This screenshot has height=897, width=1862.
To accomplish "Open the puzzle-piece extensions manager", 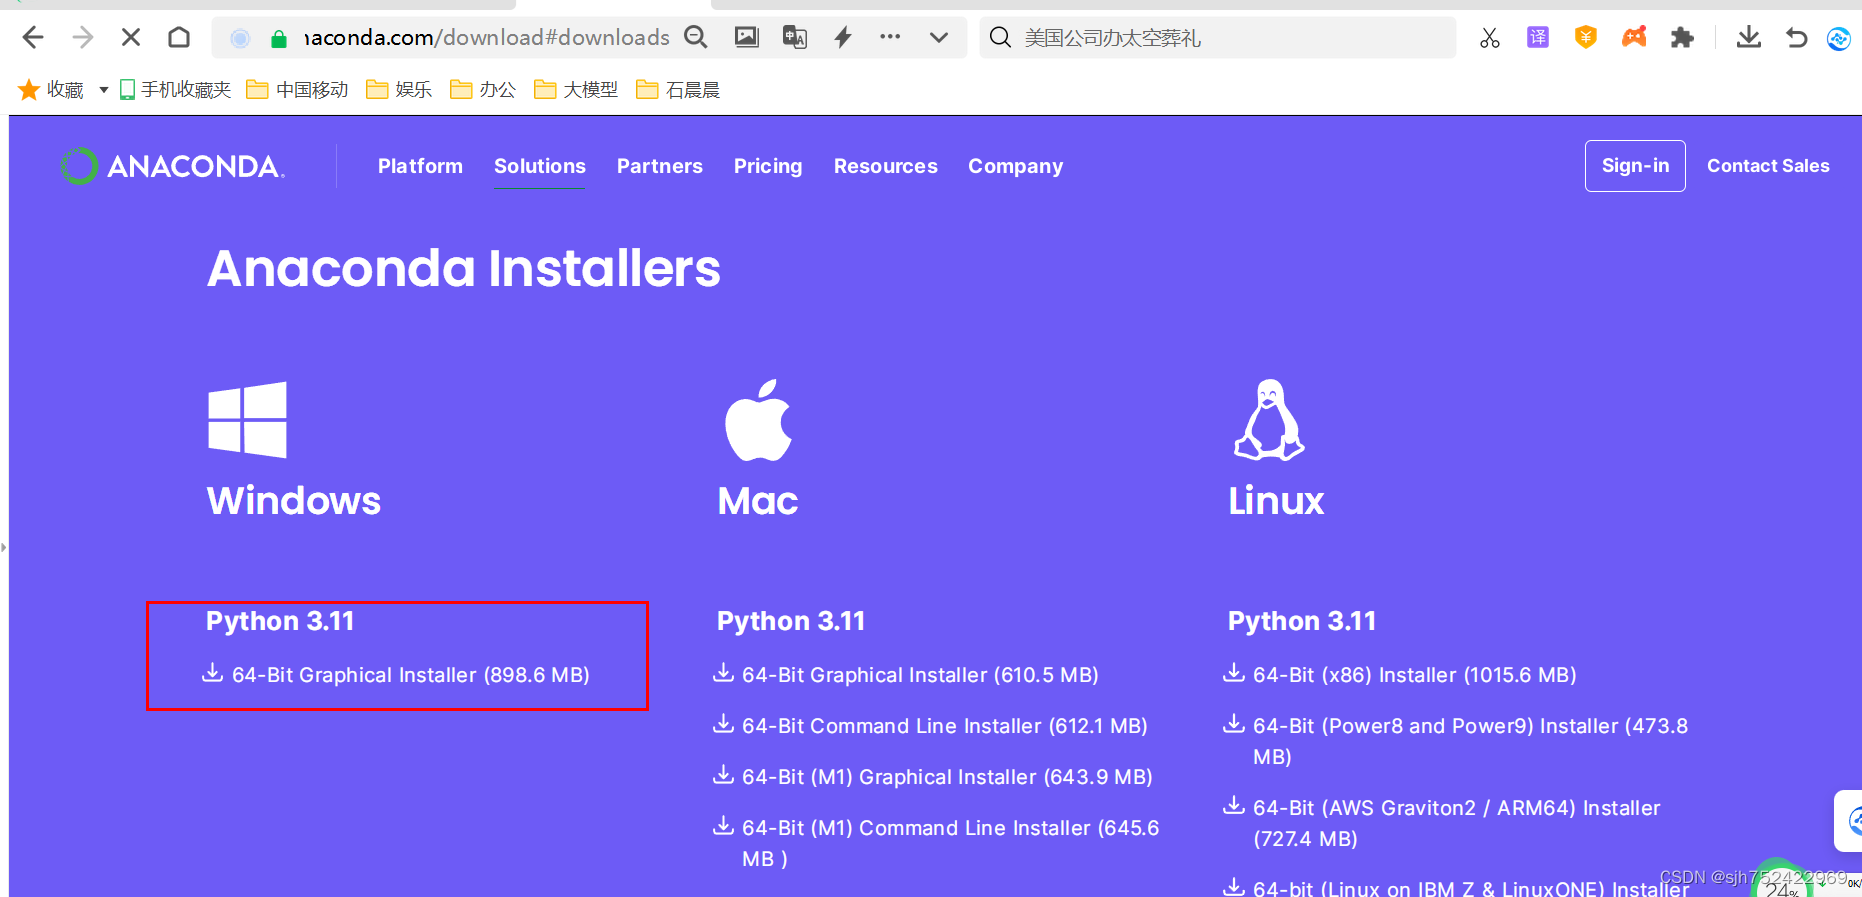I will (1682, 38).
